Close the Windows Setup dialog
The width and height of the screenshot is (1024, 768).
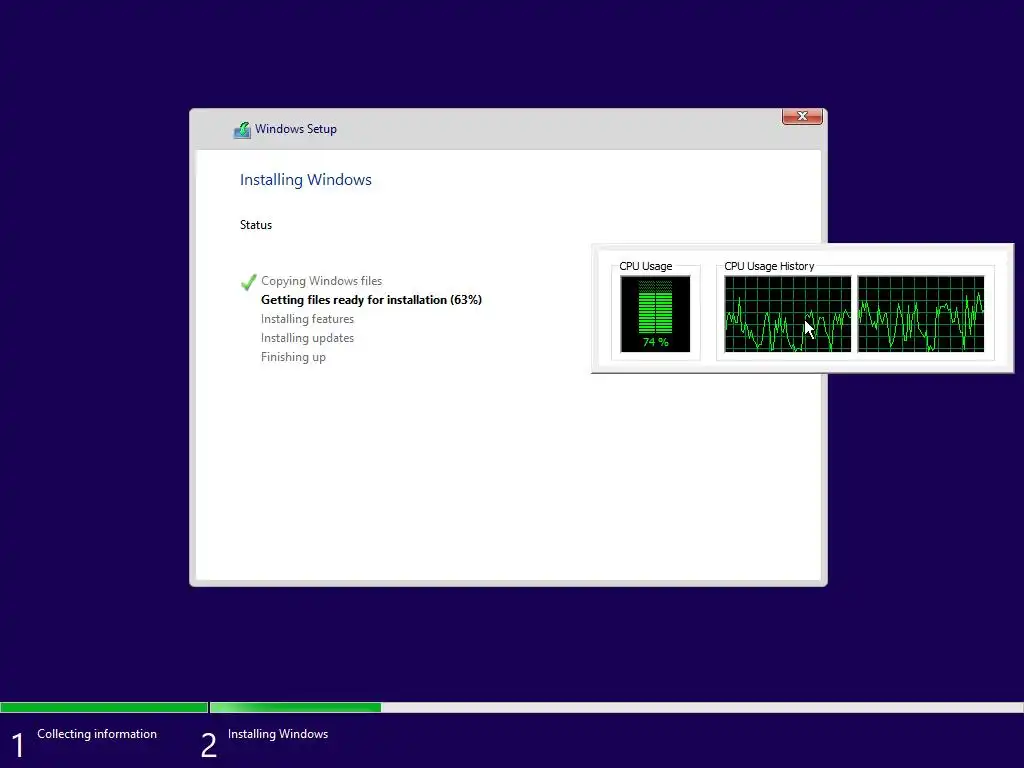pos(802,116)
